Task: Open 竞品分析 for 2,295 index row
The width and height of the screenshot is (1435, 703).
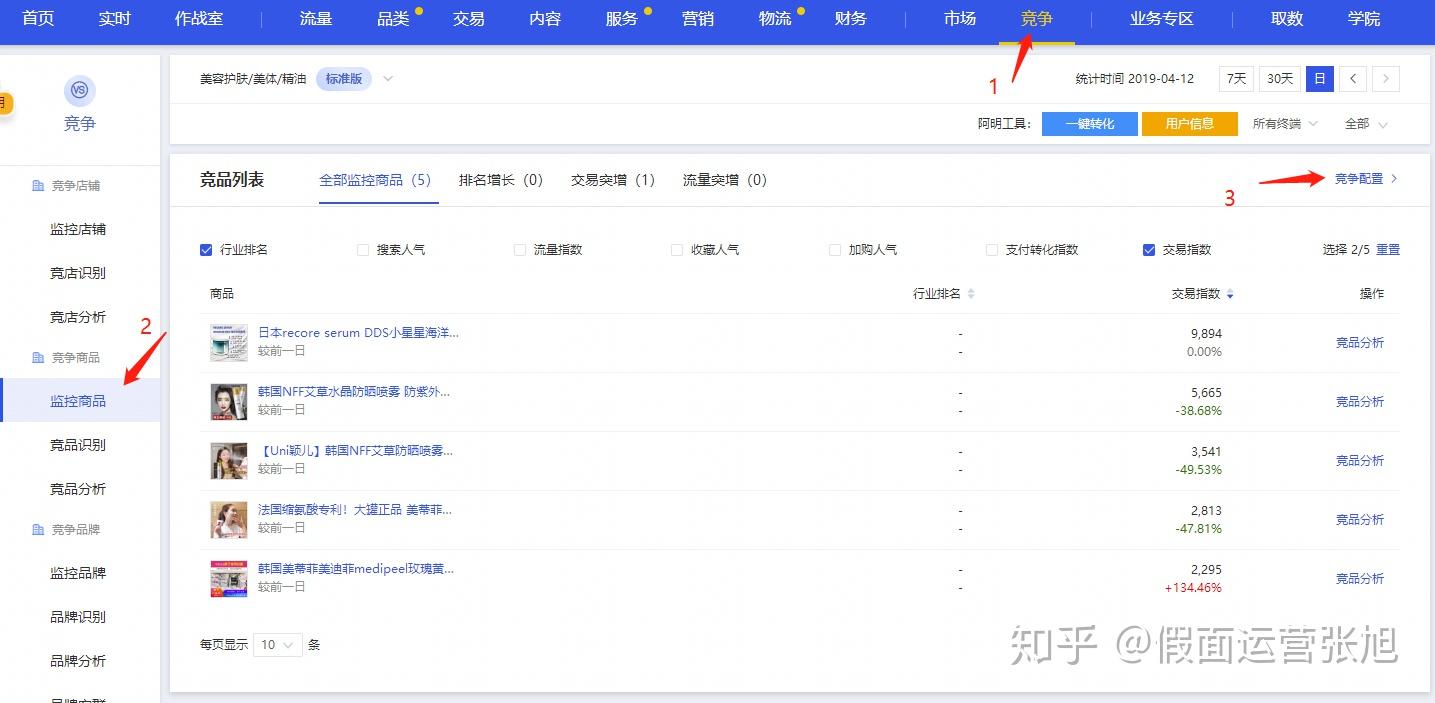Action: (x=1360, y=579)
